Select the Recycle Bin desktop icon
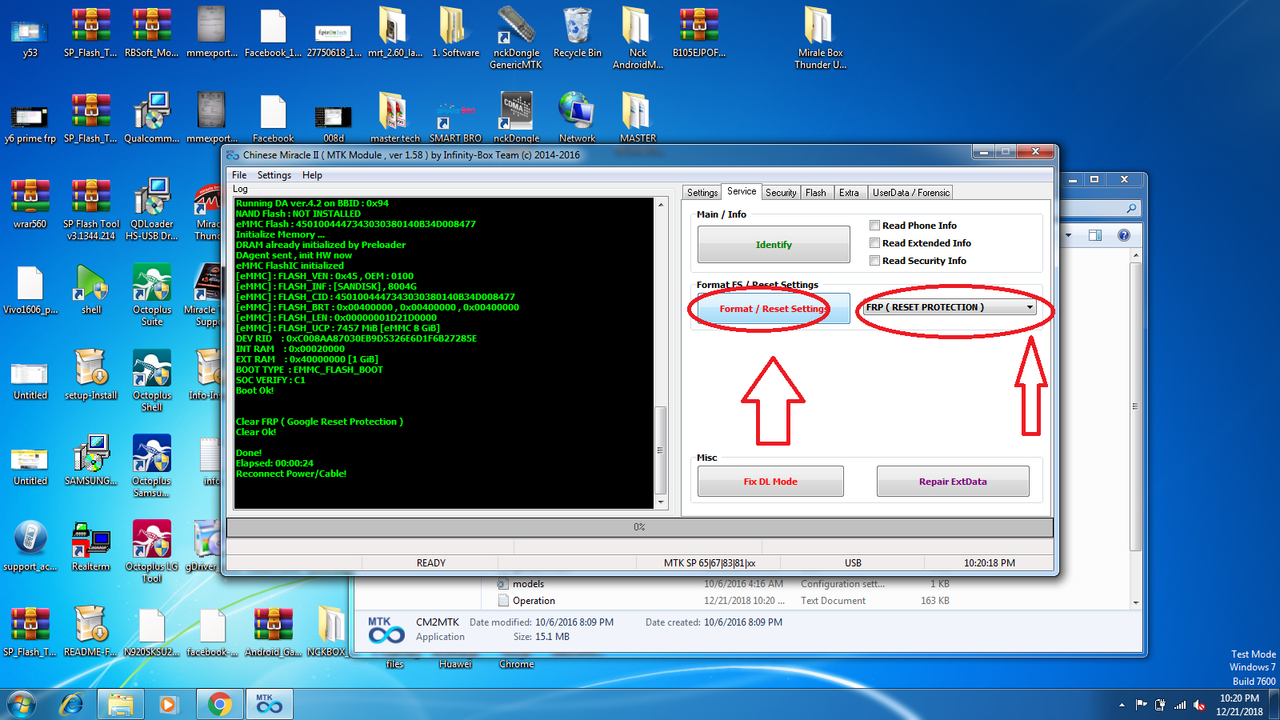Screen dimensions: 1280x720 (577, 33)
